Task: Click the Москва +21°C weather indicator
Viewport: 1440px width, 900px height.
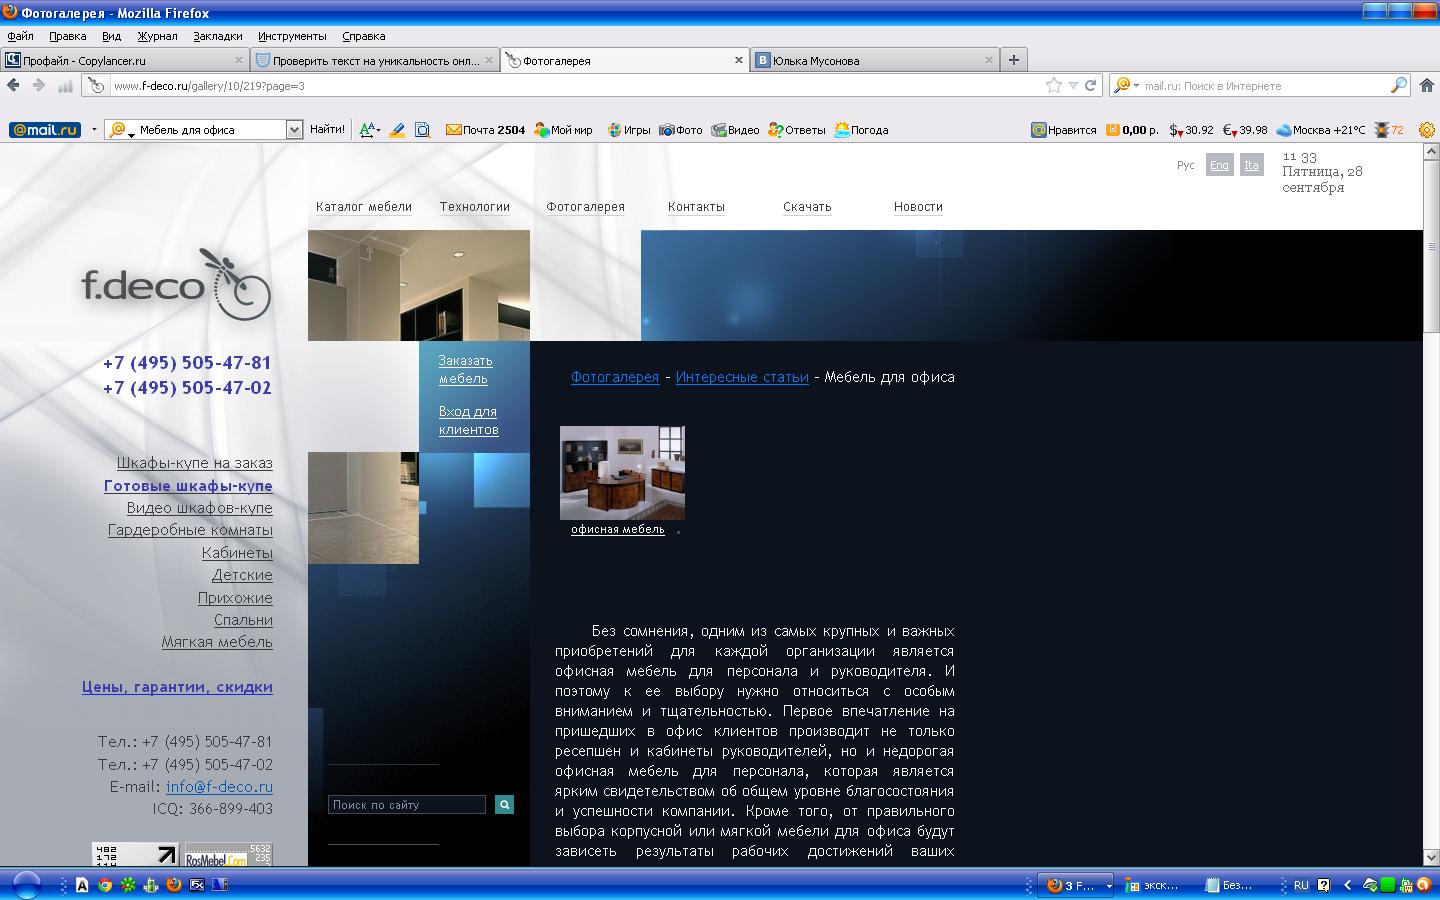Action: pyautogui.click(x=1320, y=130)
